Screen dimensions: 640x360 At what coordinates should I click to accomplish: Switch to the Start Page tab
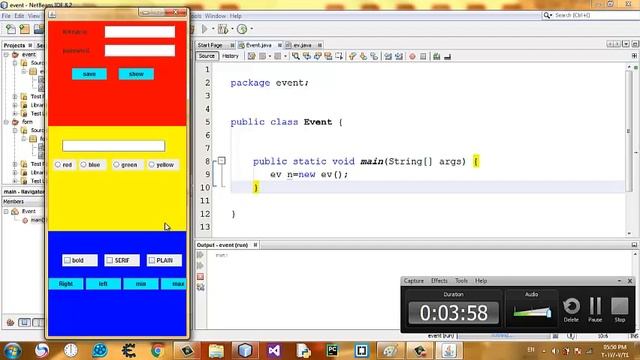click(x=211, y=45)
